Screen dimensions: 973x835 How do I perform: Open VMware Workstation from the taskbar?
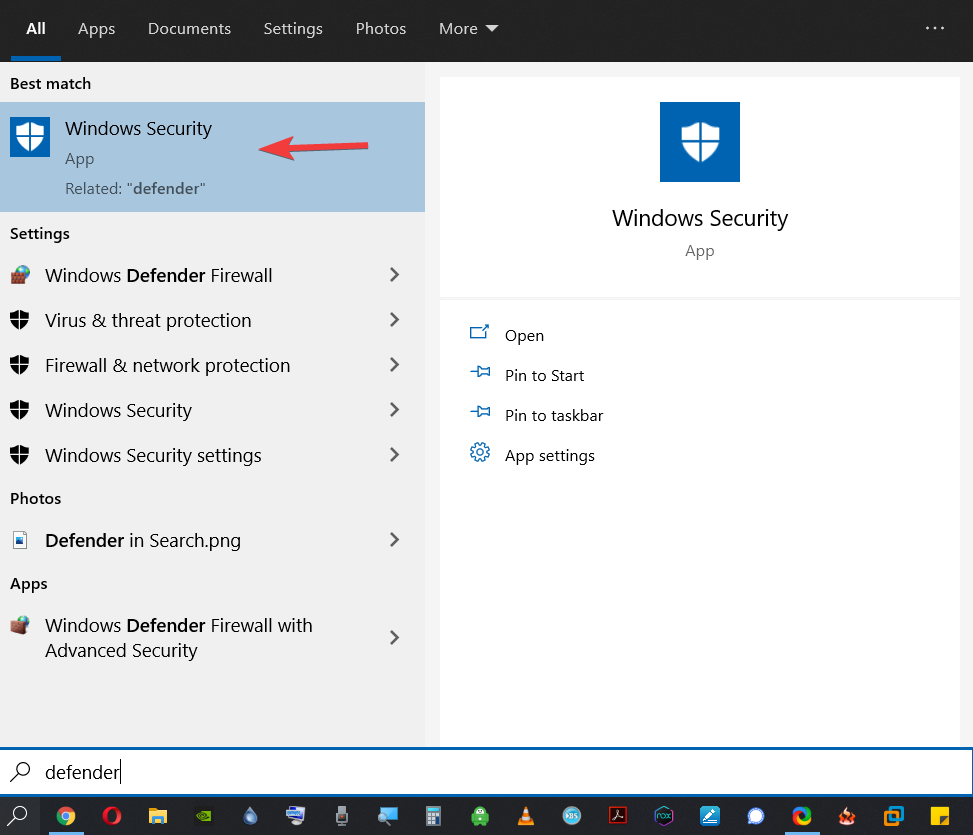coord(894,816)
